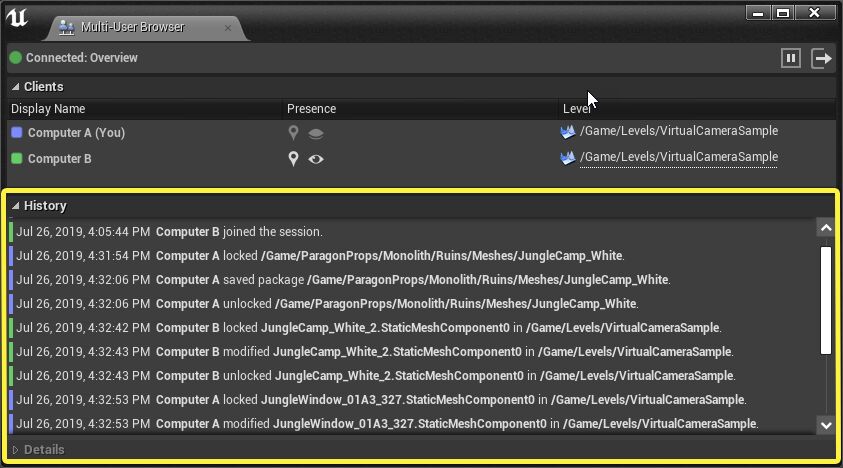843x468 pixels.
Task: Click Computer A blue color swatch
Action: (x=17, y=132)
